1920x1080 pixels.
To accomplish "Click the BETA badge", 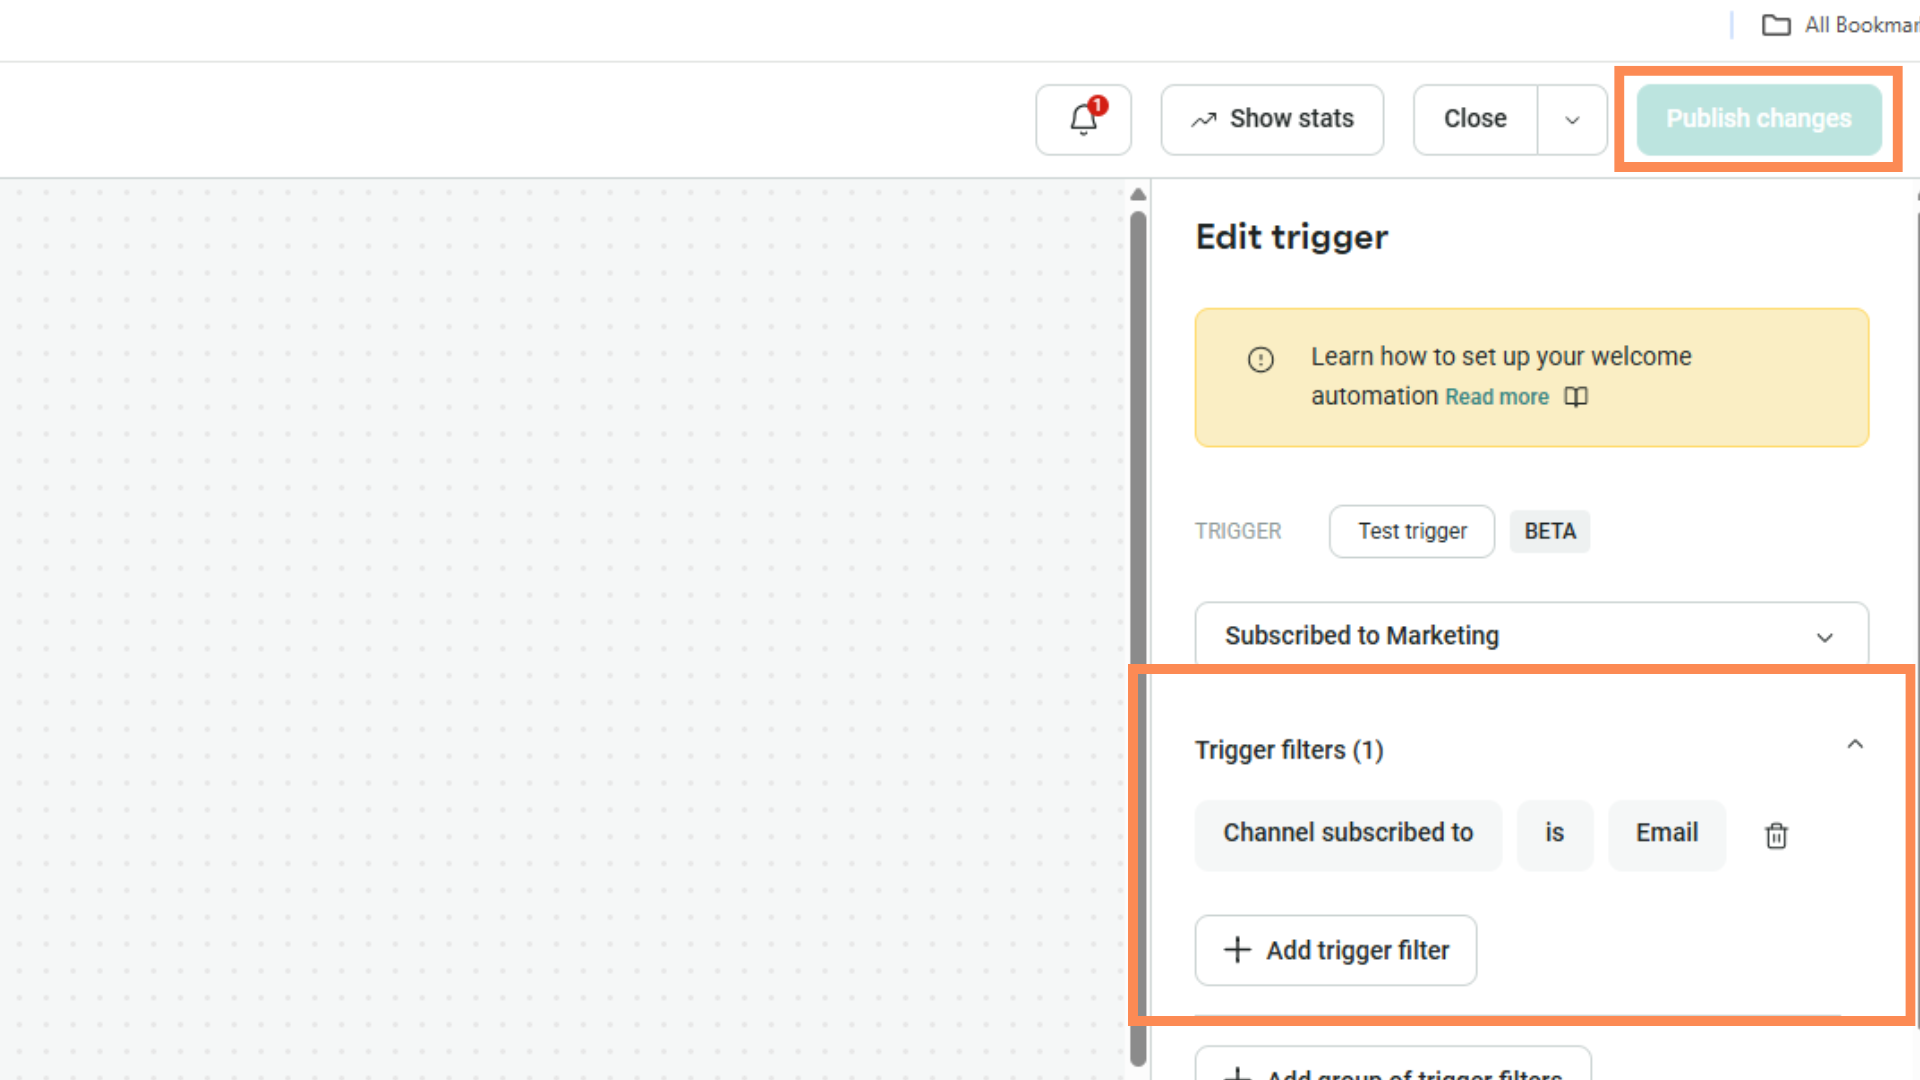I will (1549, 531).
